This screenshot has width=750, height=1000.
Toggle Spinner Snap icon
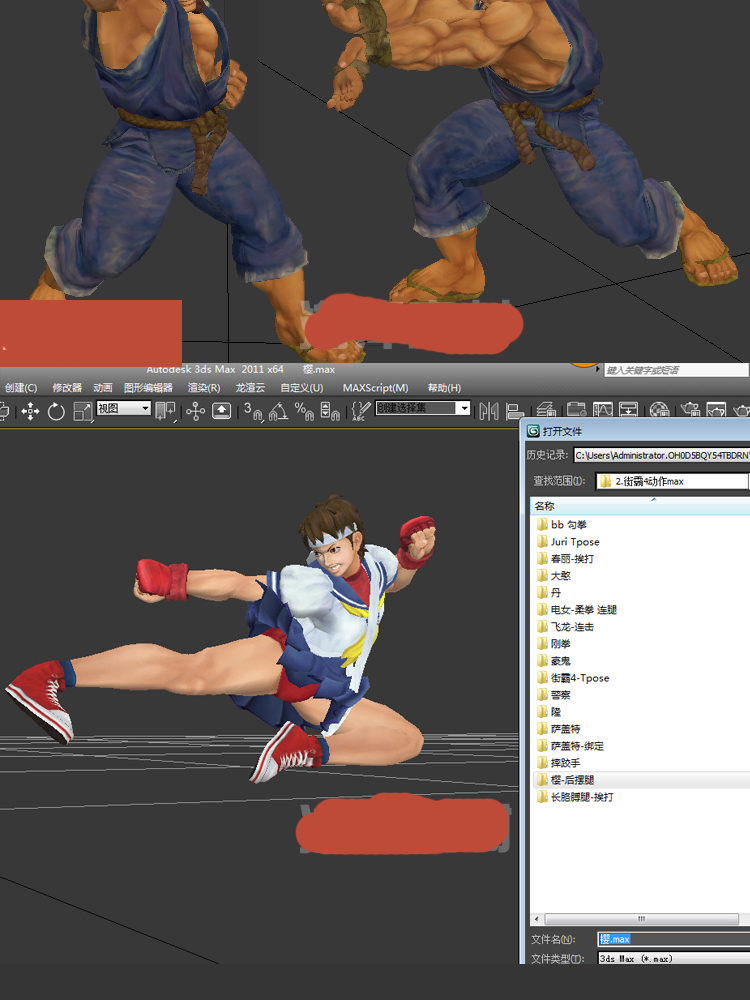coord(329,411)
